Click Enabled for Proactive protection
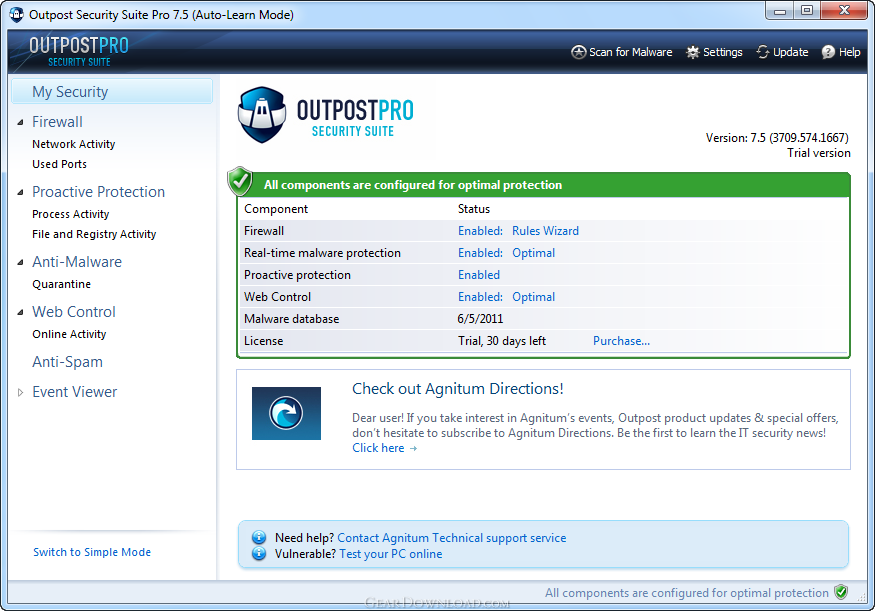 click(479, 275)
